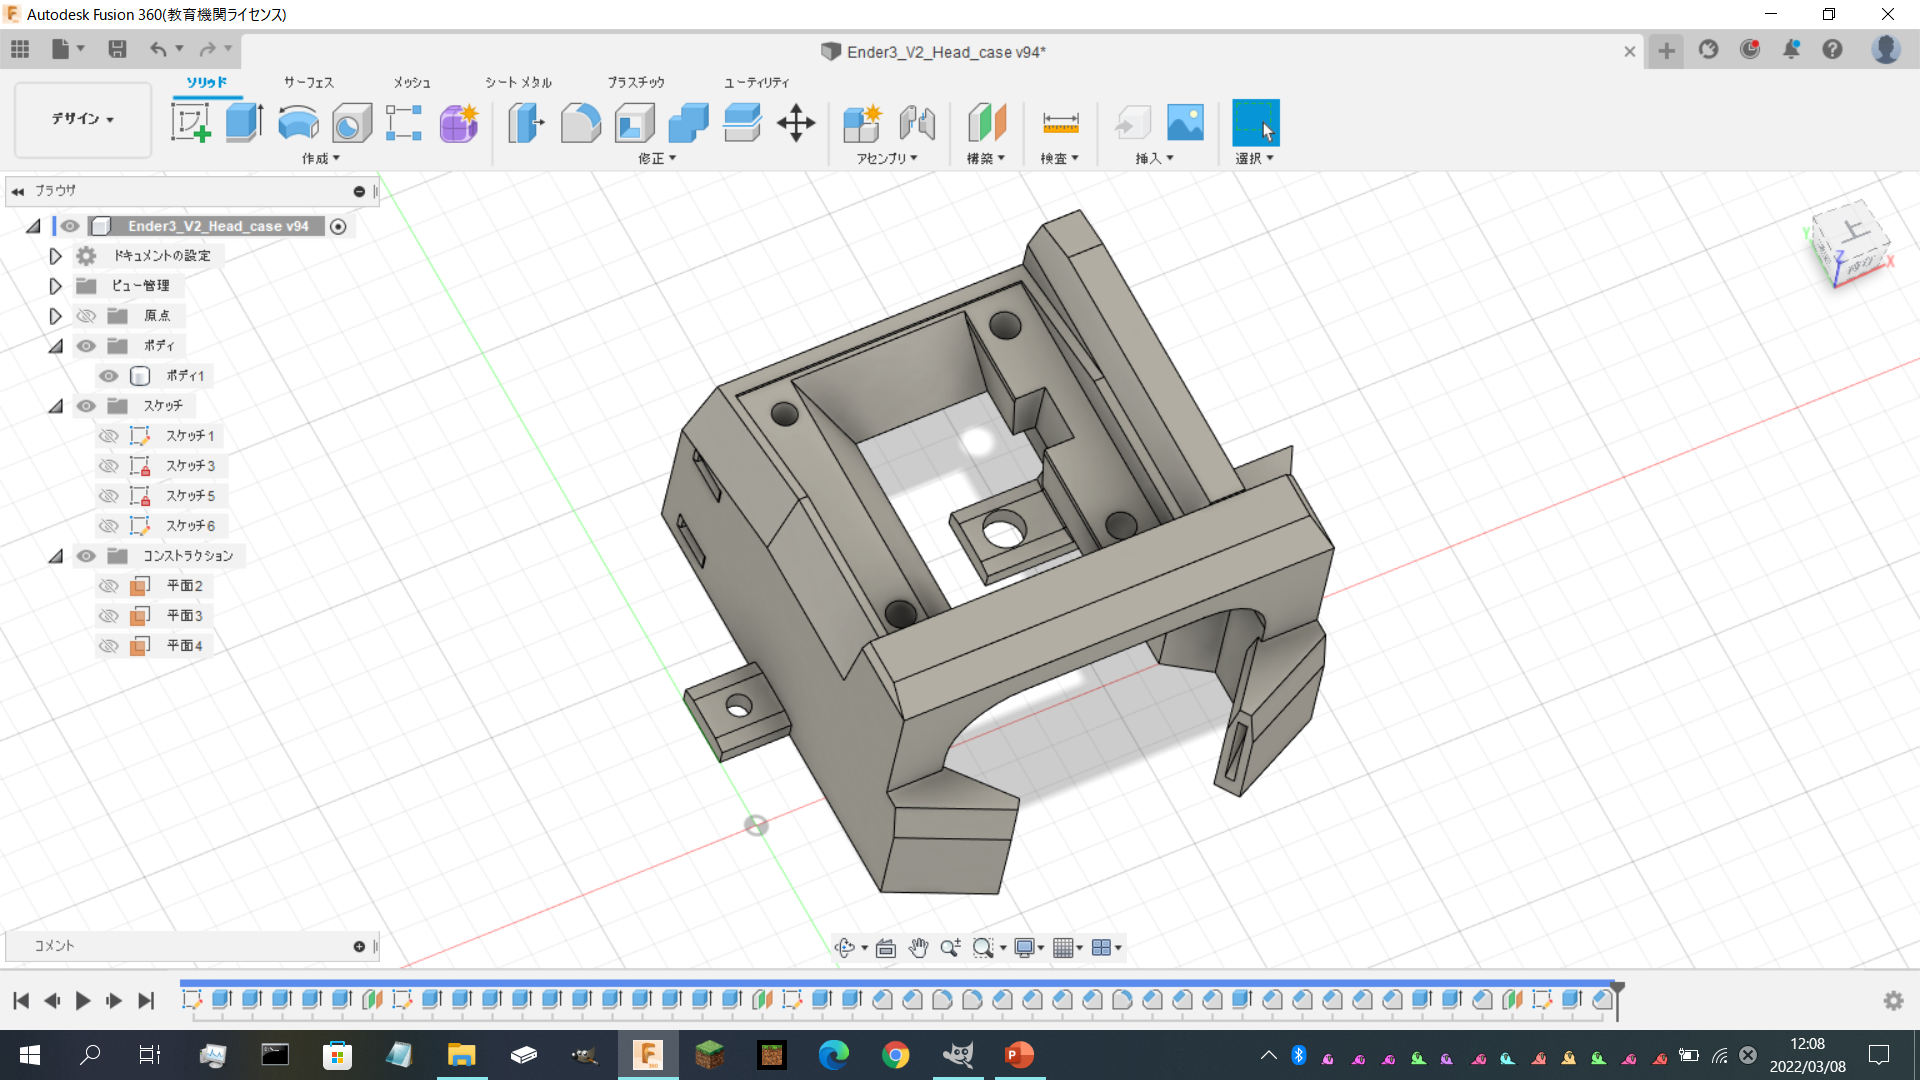Click the Shell tool icon
1920x1080 pixels.
tap(634, 123)
